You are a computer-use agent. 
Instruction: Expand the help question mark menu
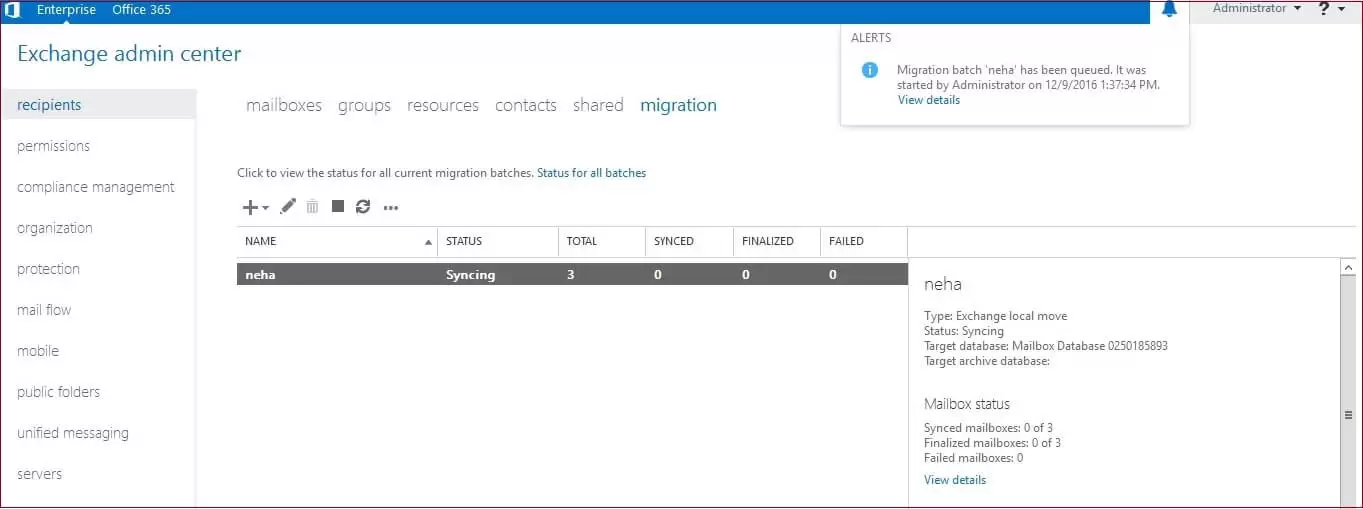1331,9
